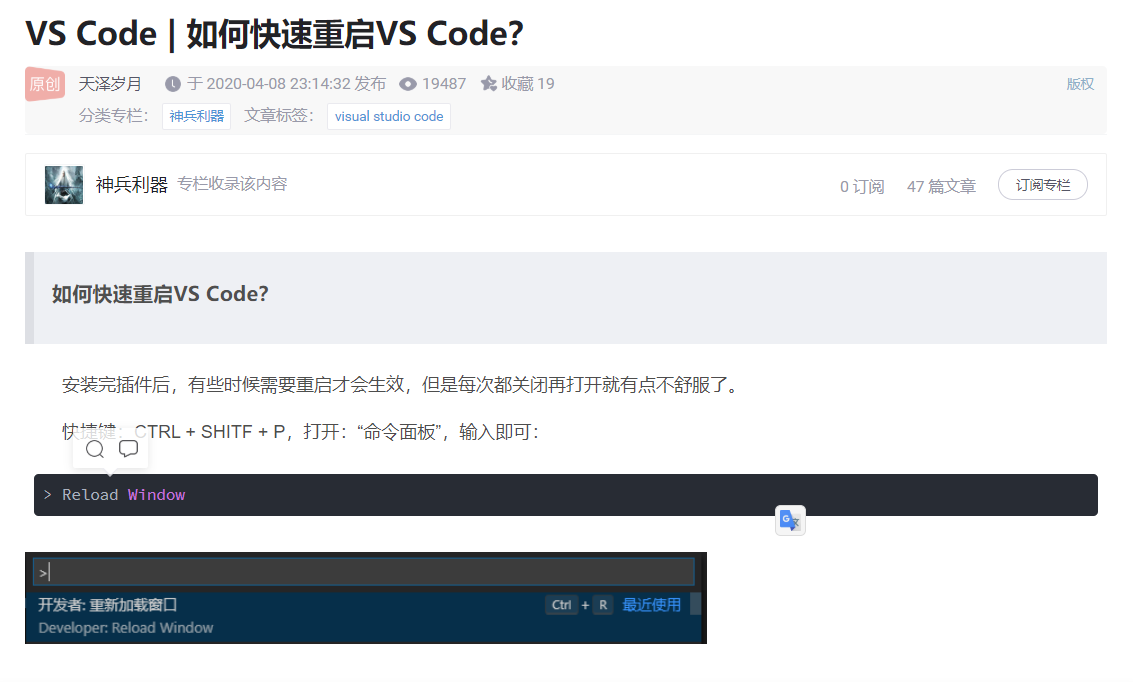Open the 版权 copyright link
The width and height of the screenshot is (1133, 682).
1080,84
